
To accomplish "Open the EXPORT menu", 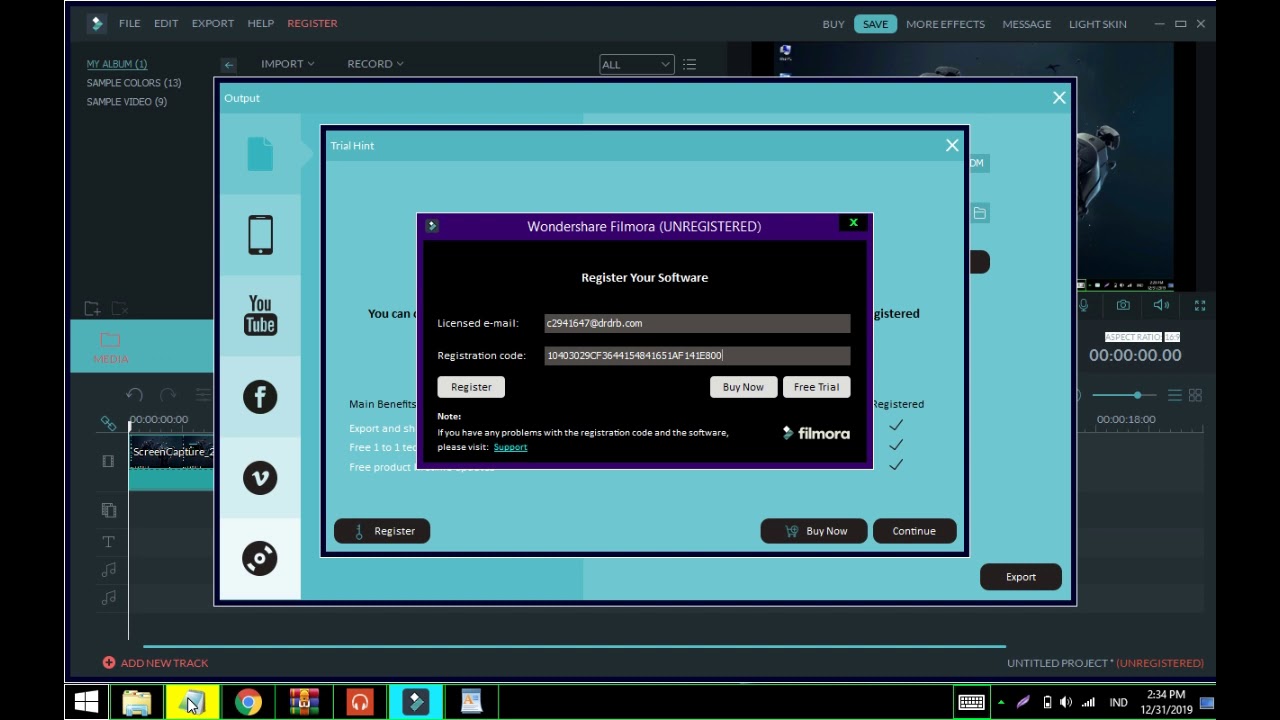I will tap(213, 23).
